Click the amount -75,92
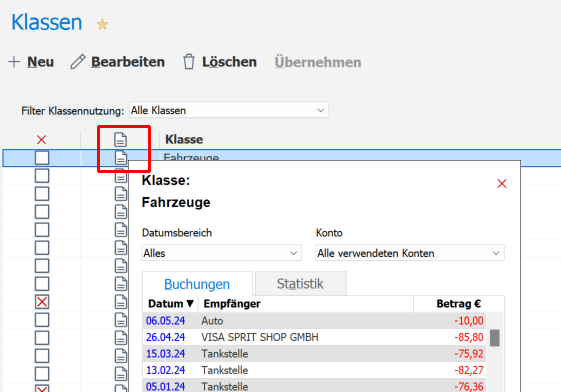This screenshot has width=561, height=392. (x=469, y=353)
